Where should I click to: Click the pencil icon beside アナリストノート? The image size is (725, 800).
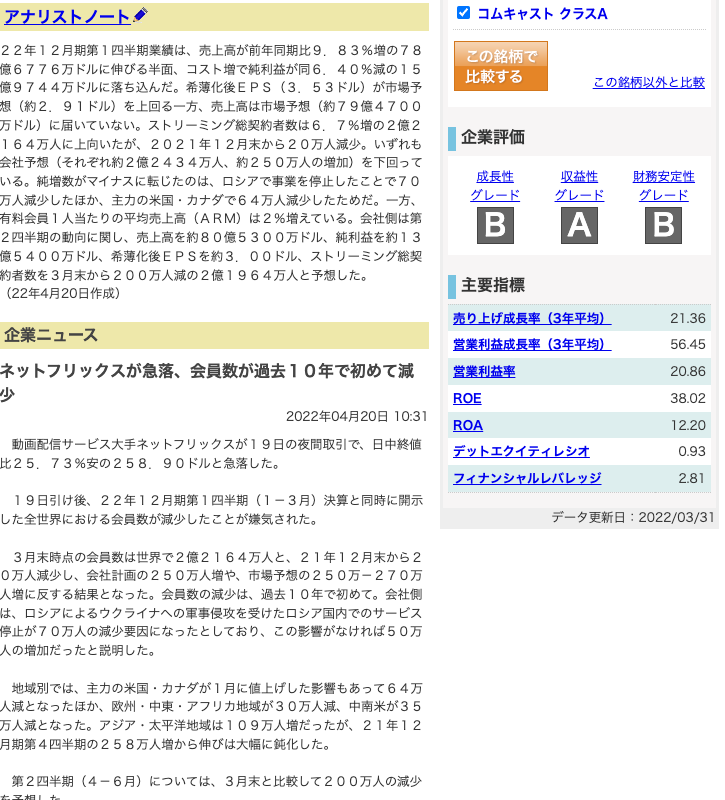[140, 15]
